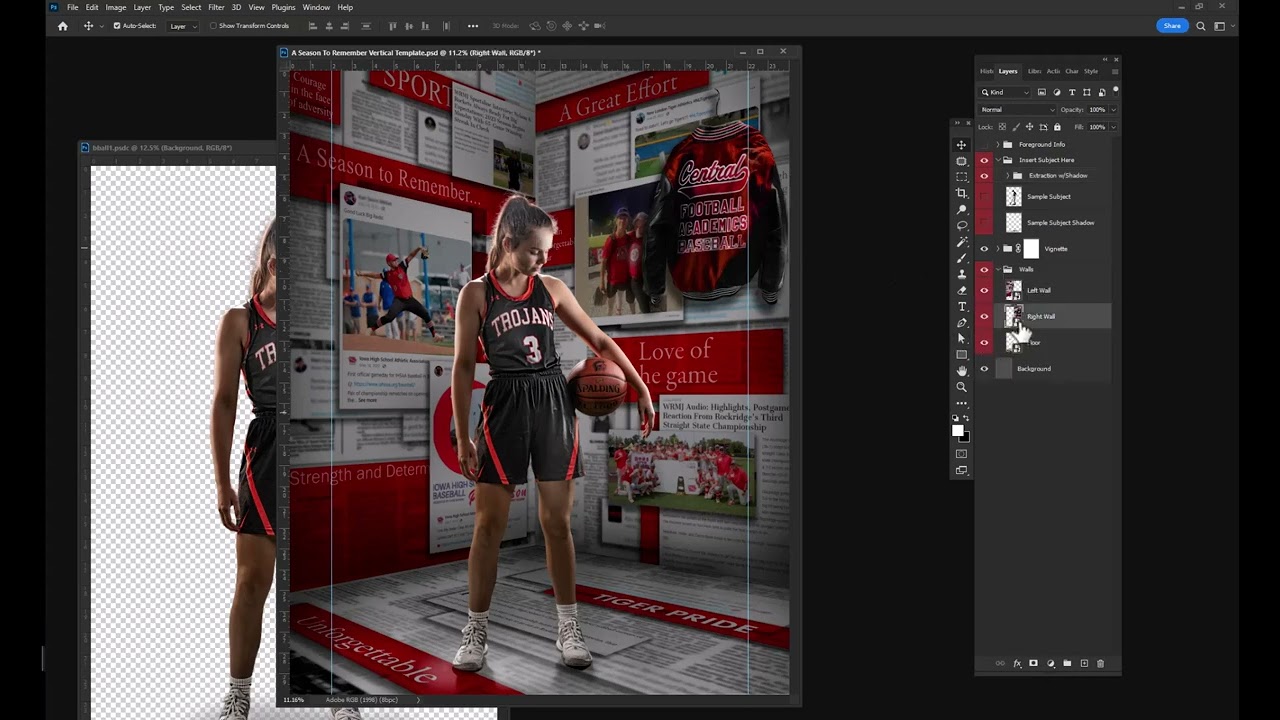Switch to the Char panel tab
1280x720 pixels.
pos(1072,71)
